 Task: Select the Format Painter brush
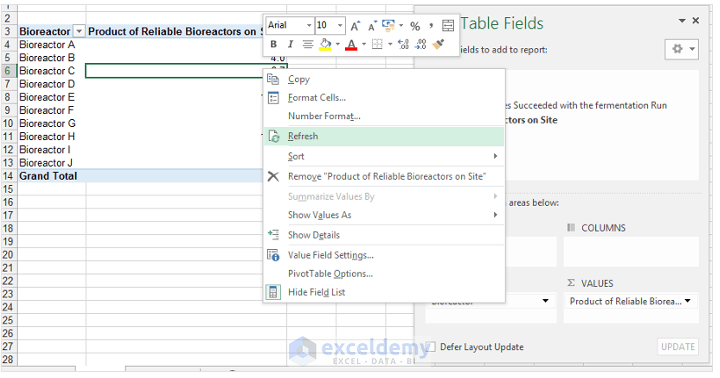[438, 44]
